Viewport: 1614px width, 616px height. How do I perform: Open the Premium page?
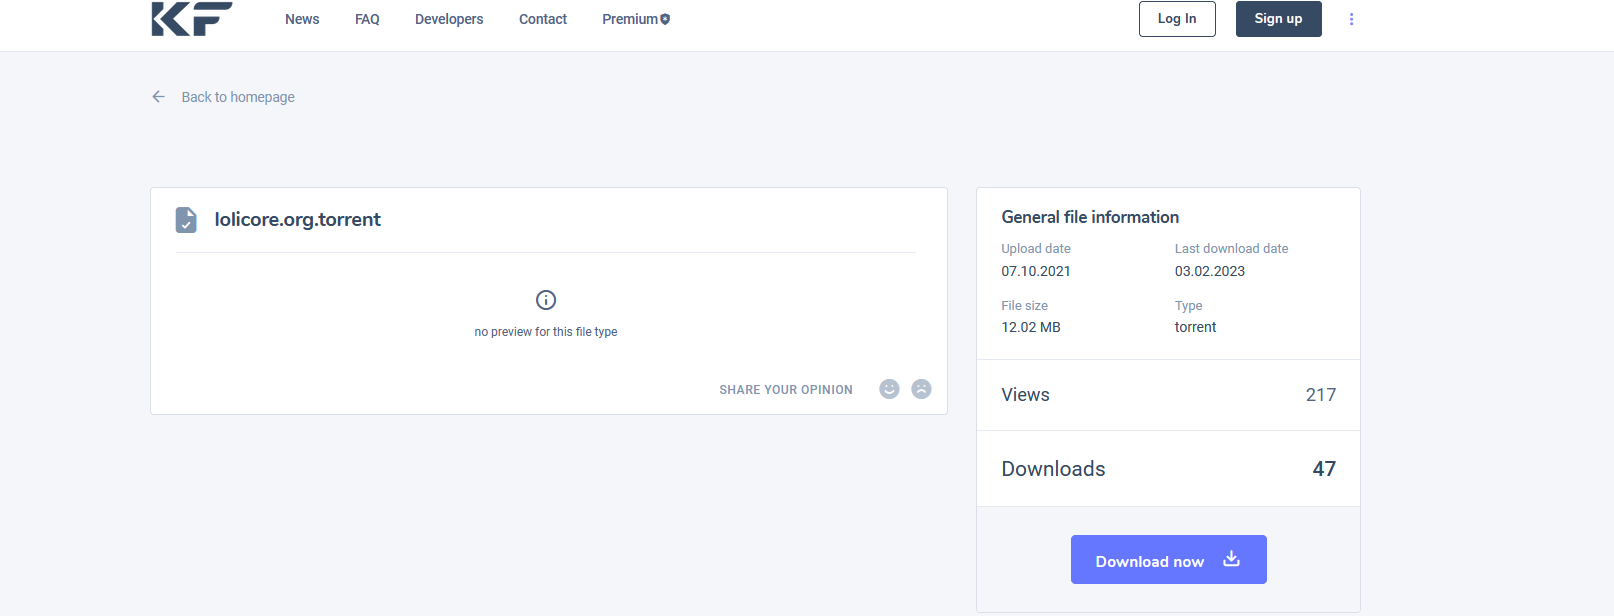(x=629, y=19)
